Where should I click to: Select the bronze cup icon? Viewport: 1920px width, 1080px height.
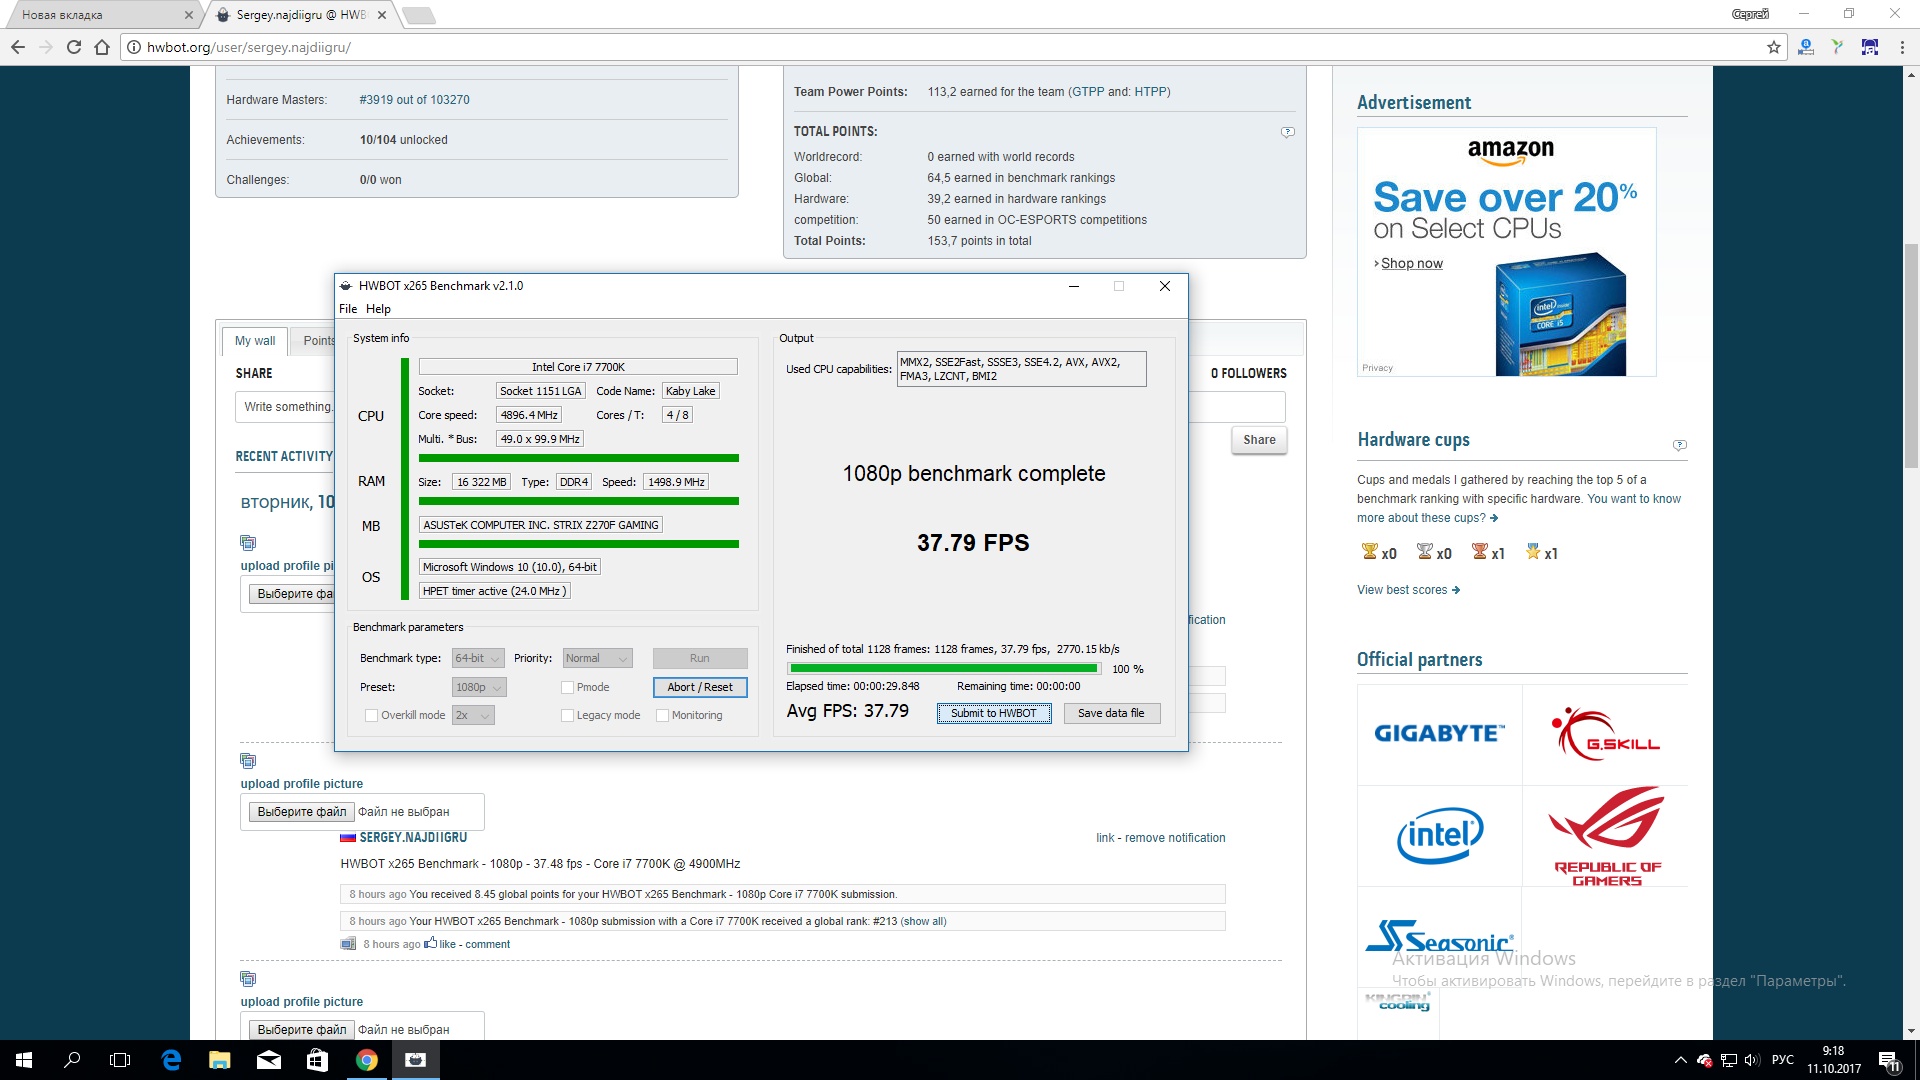point(1479,551)
